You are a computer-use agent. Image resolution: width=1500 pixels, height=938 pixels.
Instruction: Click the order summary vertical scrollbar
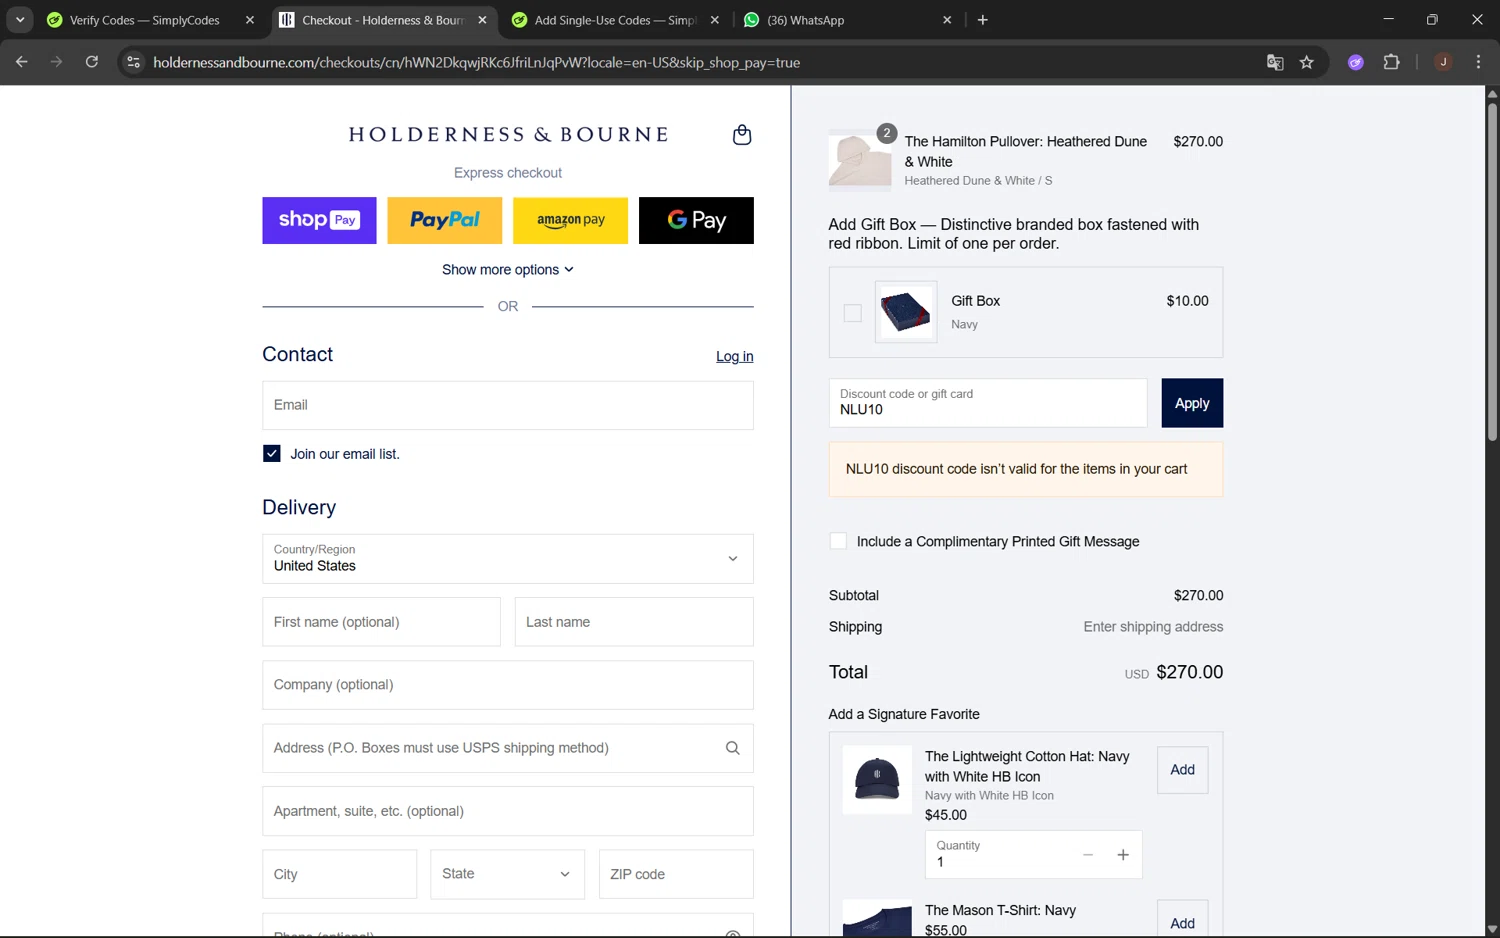pyautogui.click(x=1492, y=270)
